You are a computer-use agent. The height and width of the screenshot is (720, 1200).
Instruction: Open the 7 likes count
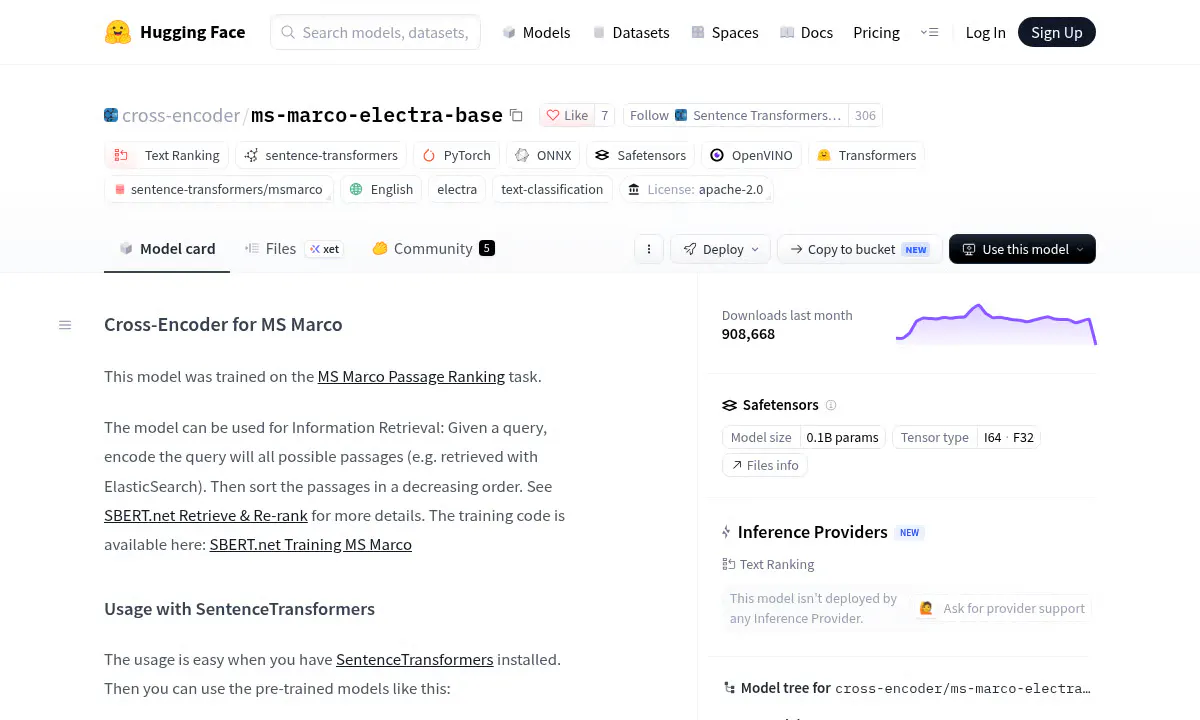pyautogui.click(x=604, y=115)
